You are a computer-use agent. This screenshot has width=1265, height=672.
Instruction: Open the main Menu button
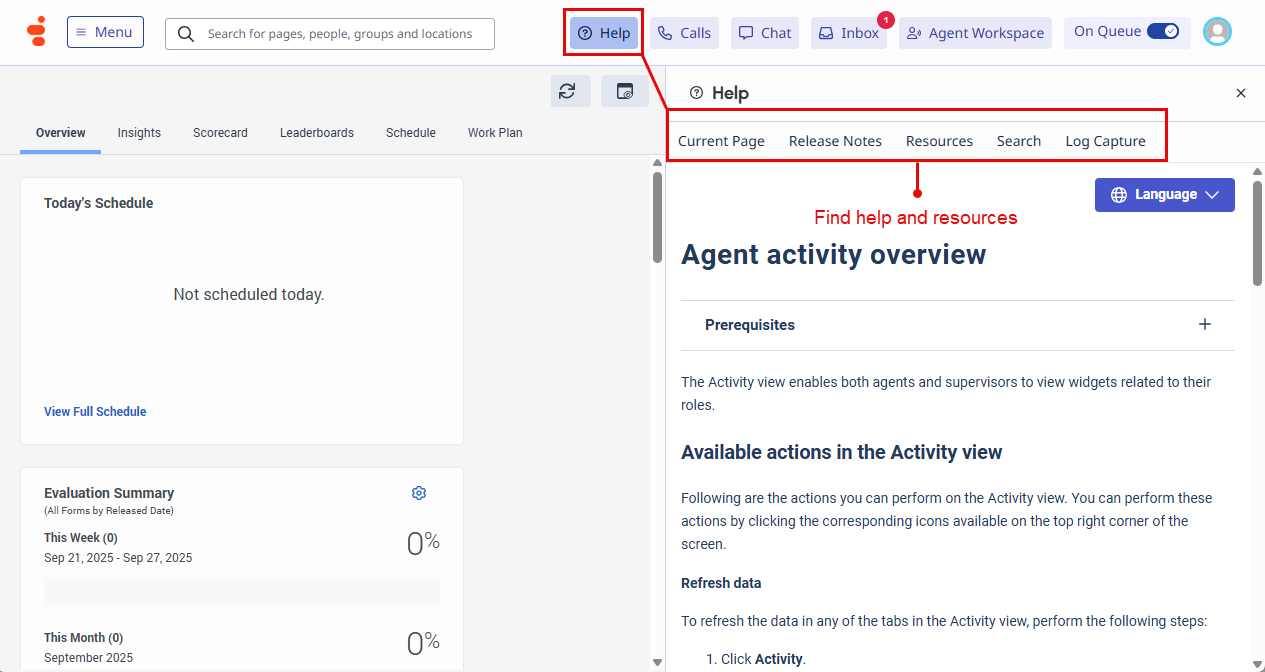[105, 32]
